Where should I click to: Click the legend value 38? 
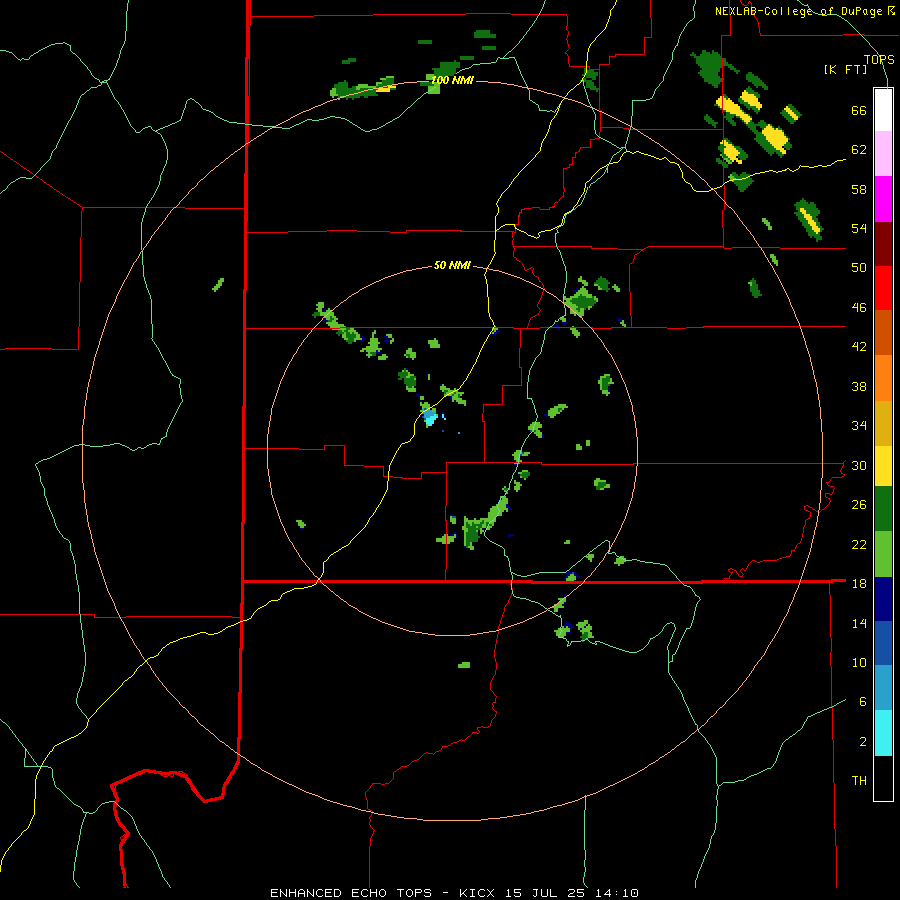click(859, 386)
